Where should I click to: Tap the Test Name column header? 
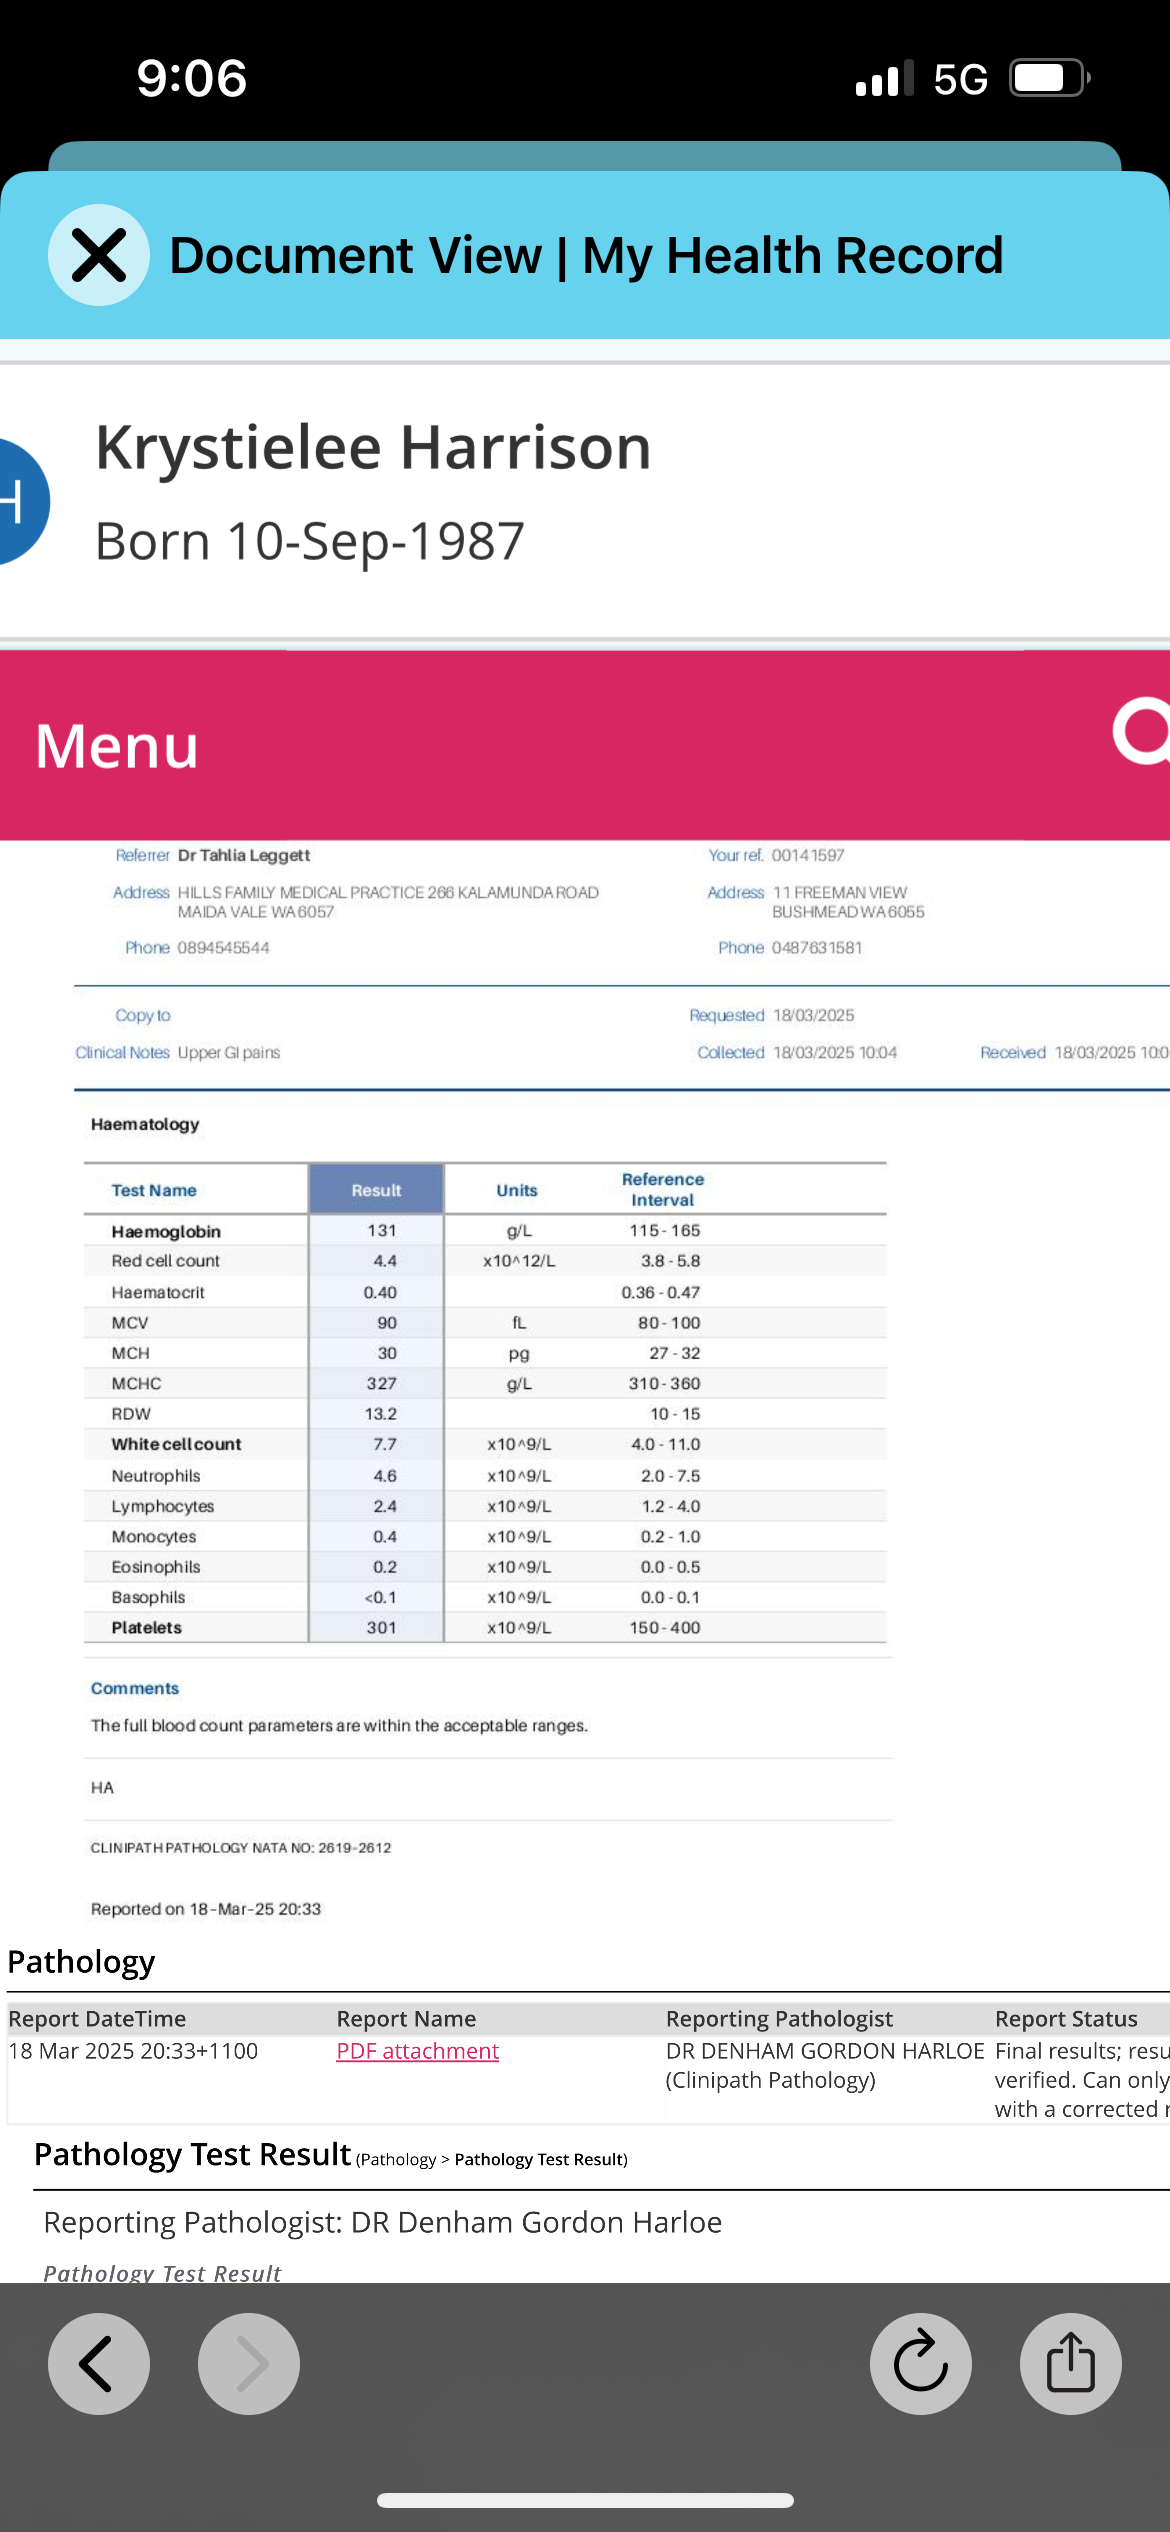(x=154, y=1190)
